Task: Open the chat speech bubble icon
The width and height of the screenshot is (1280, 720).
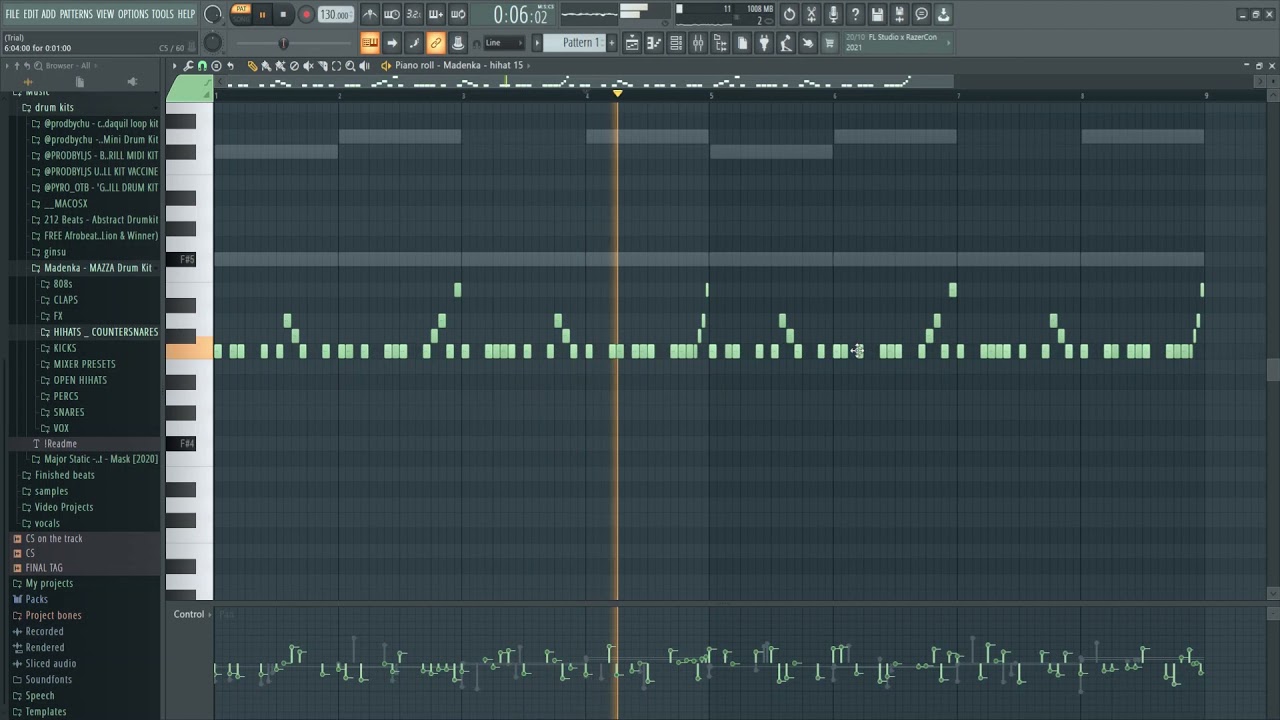Action: [921, 14]
